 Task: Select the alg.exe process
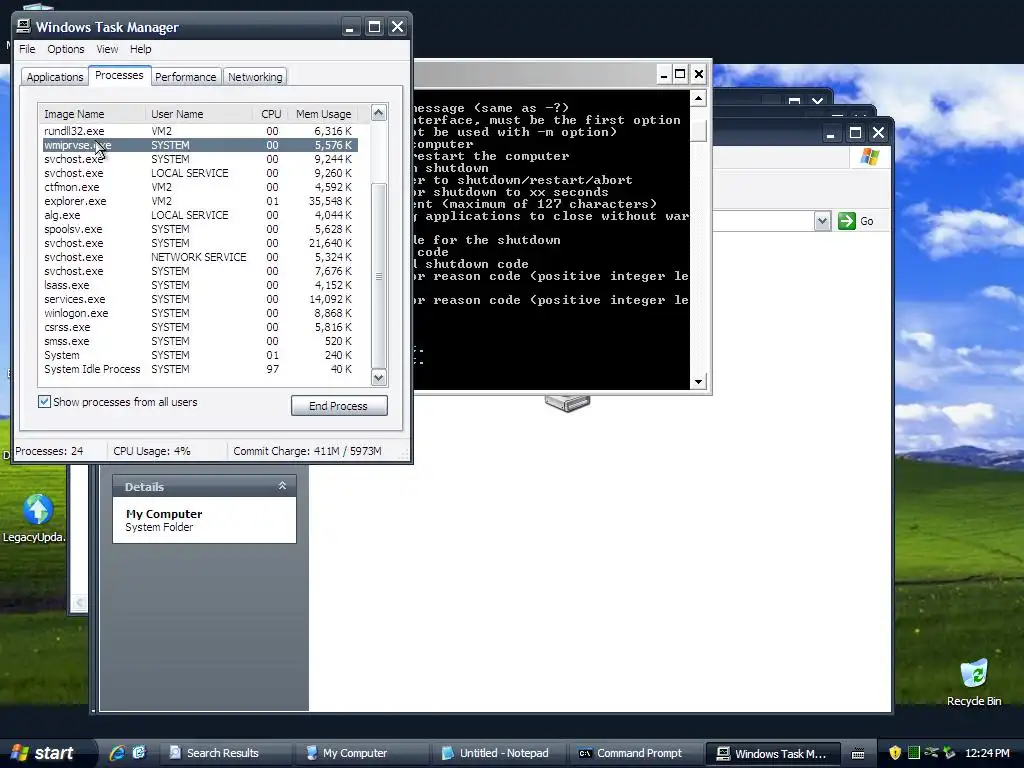[200, 215]
